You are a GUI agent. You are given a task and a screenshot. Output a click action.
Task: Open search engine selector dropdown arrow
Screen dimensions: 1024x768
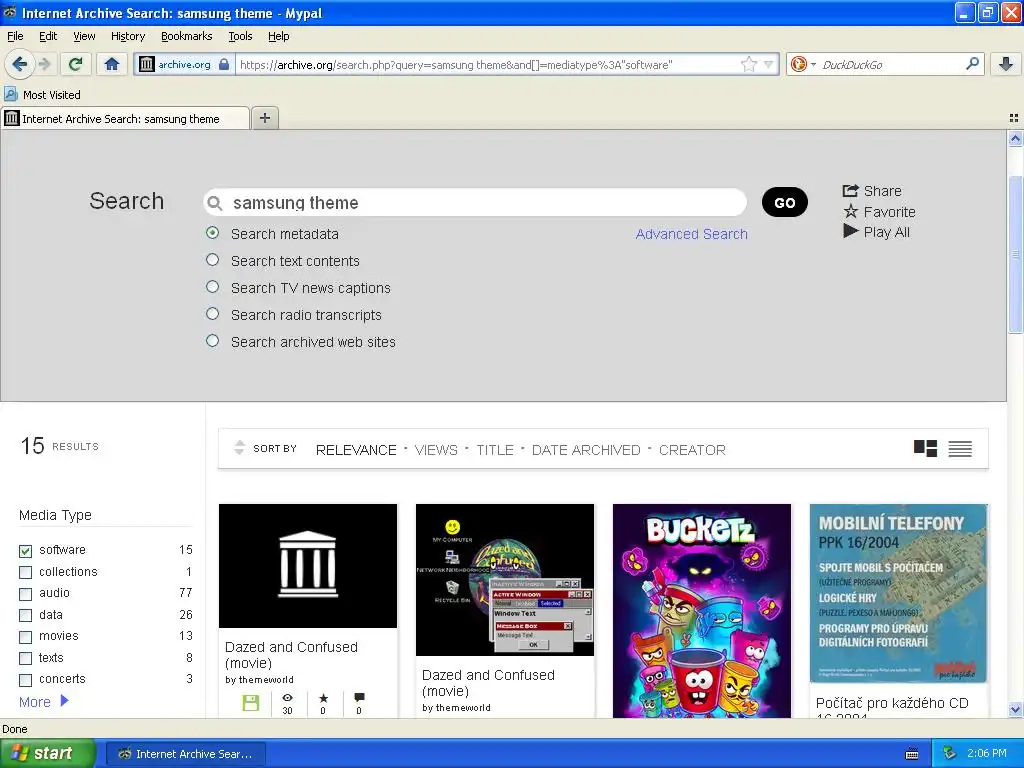click(813, 65)
